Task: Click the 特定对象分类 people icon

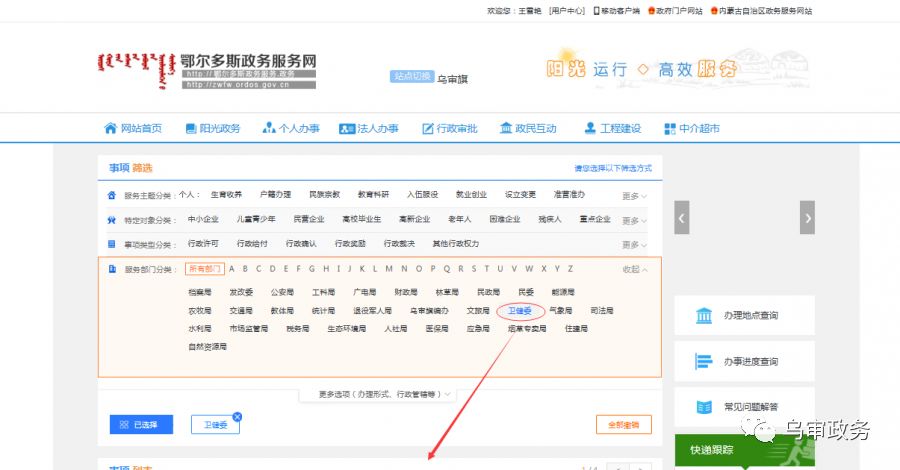Action: coord(112,220)
